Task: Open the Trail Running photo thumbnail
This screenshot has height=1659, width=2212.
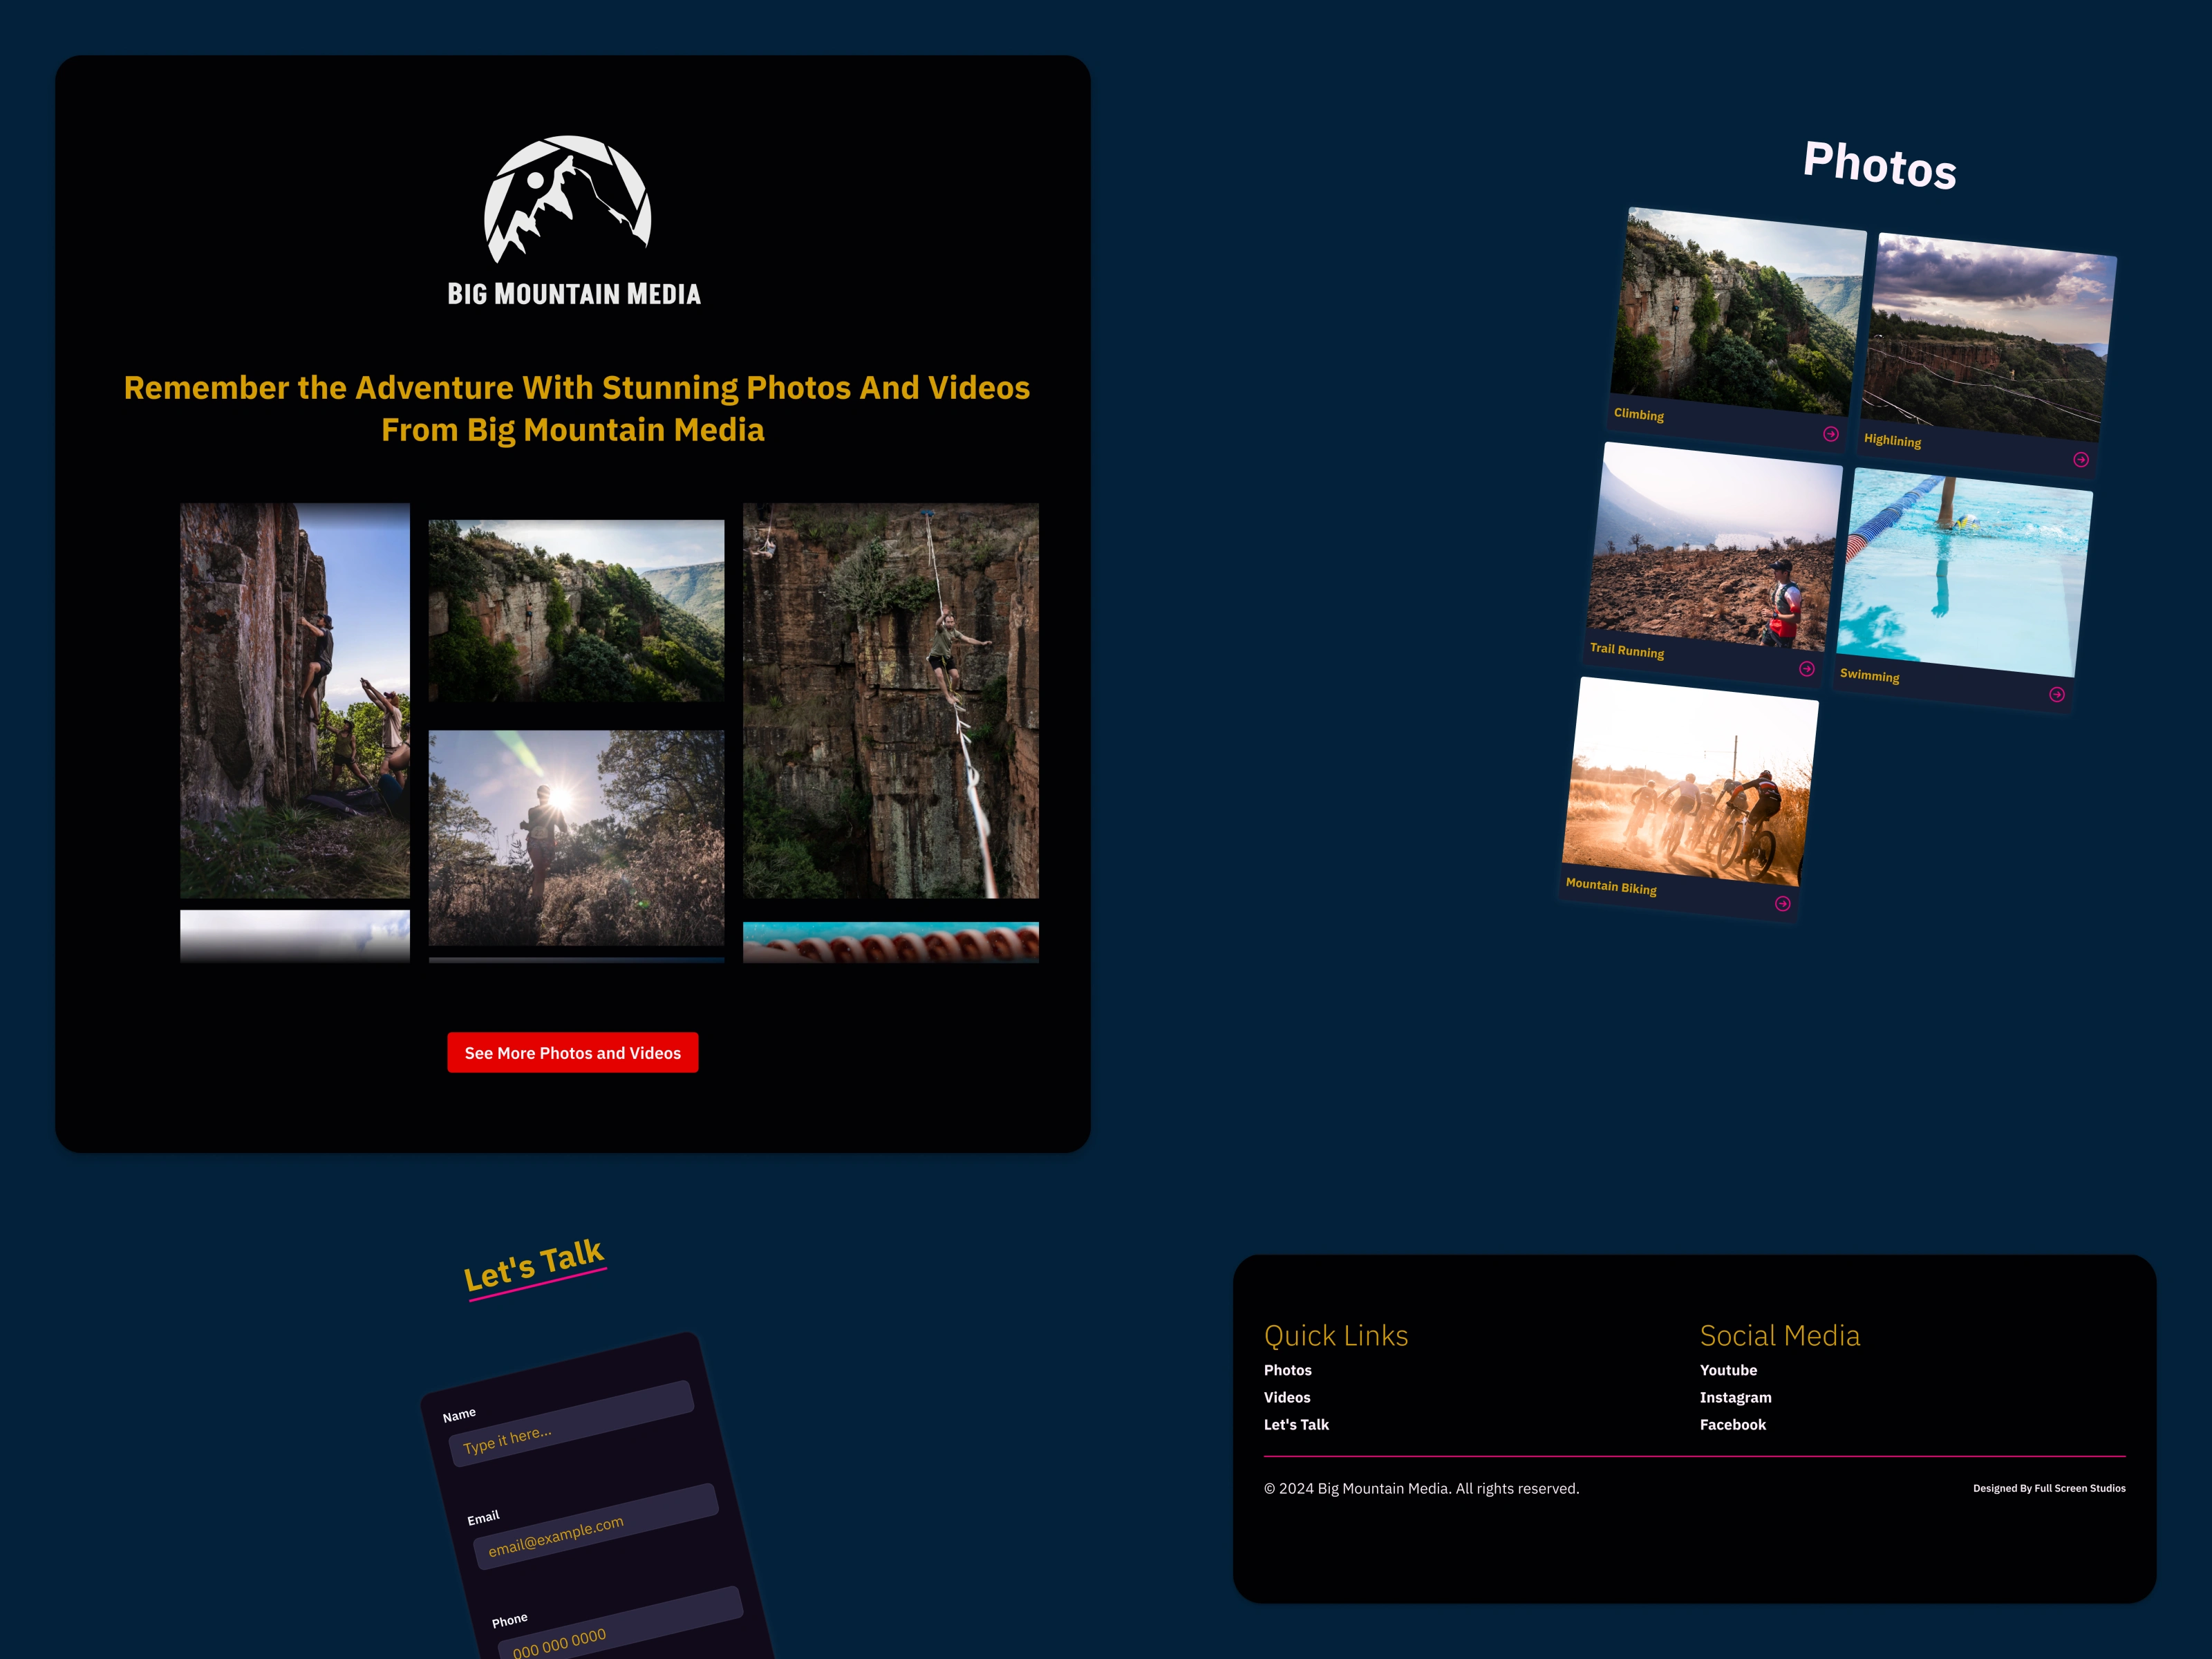Action: [1715, 546]
